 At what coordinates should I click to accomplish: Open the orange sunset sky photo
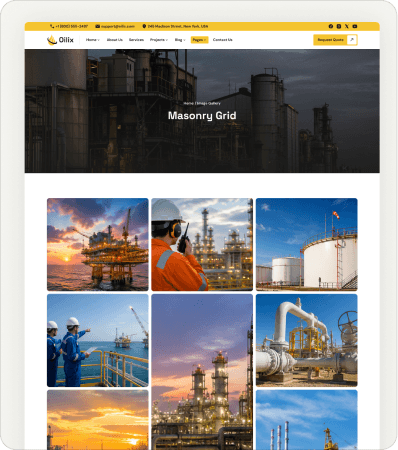[98, 420]
